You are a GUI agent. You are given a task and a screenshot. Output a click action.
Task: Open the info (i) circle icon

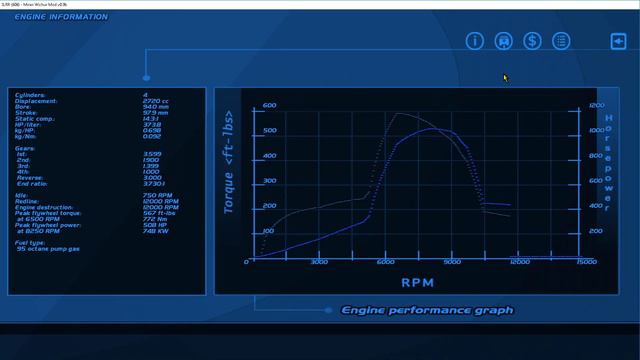coord(475,41)
